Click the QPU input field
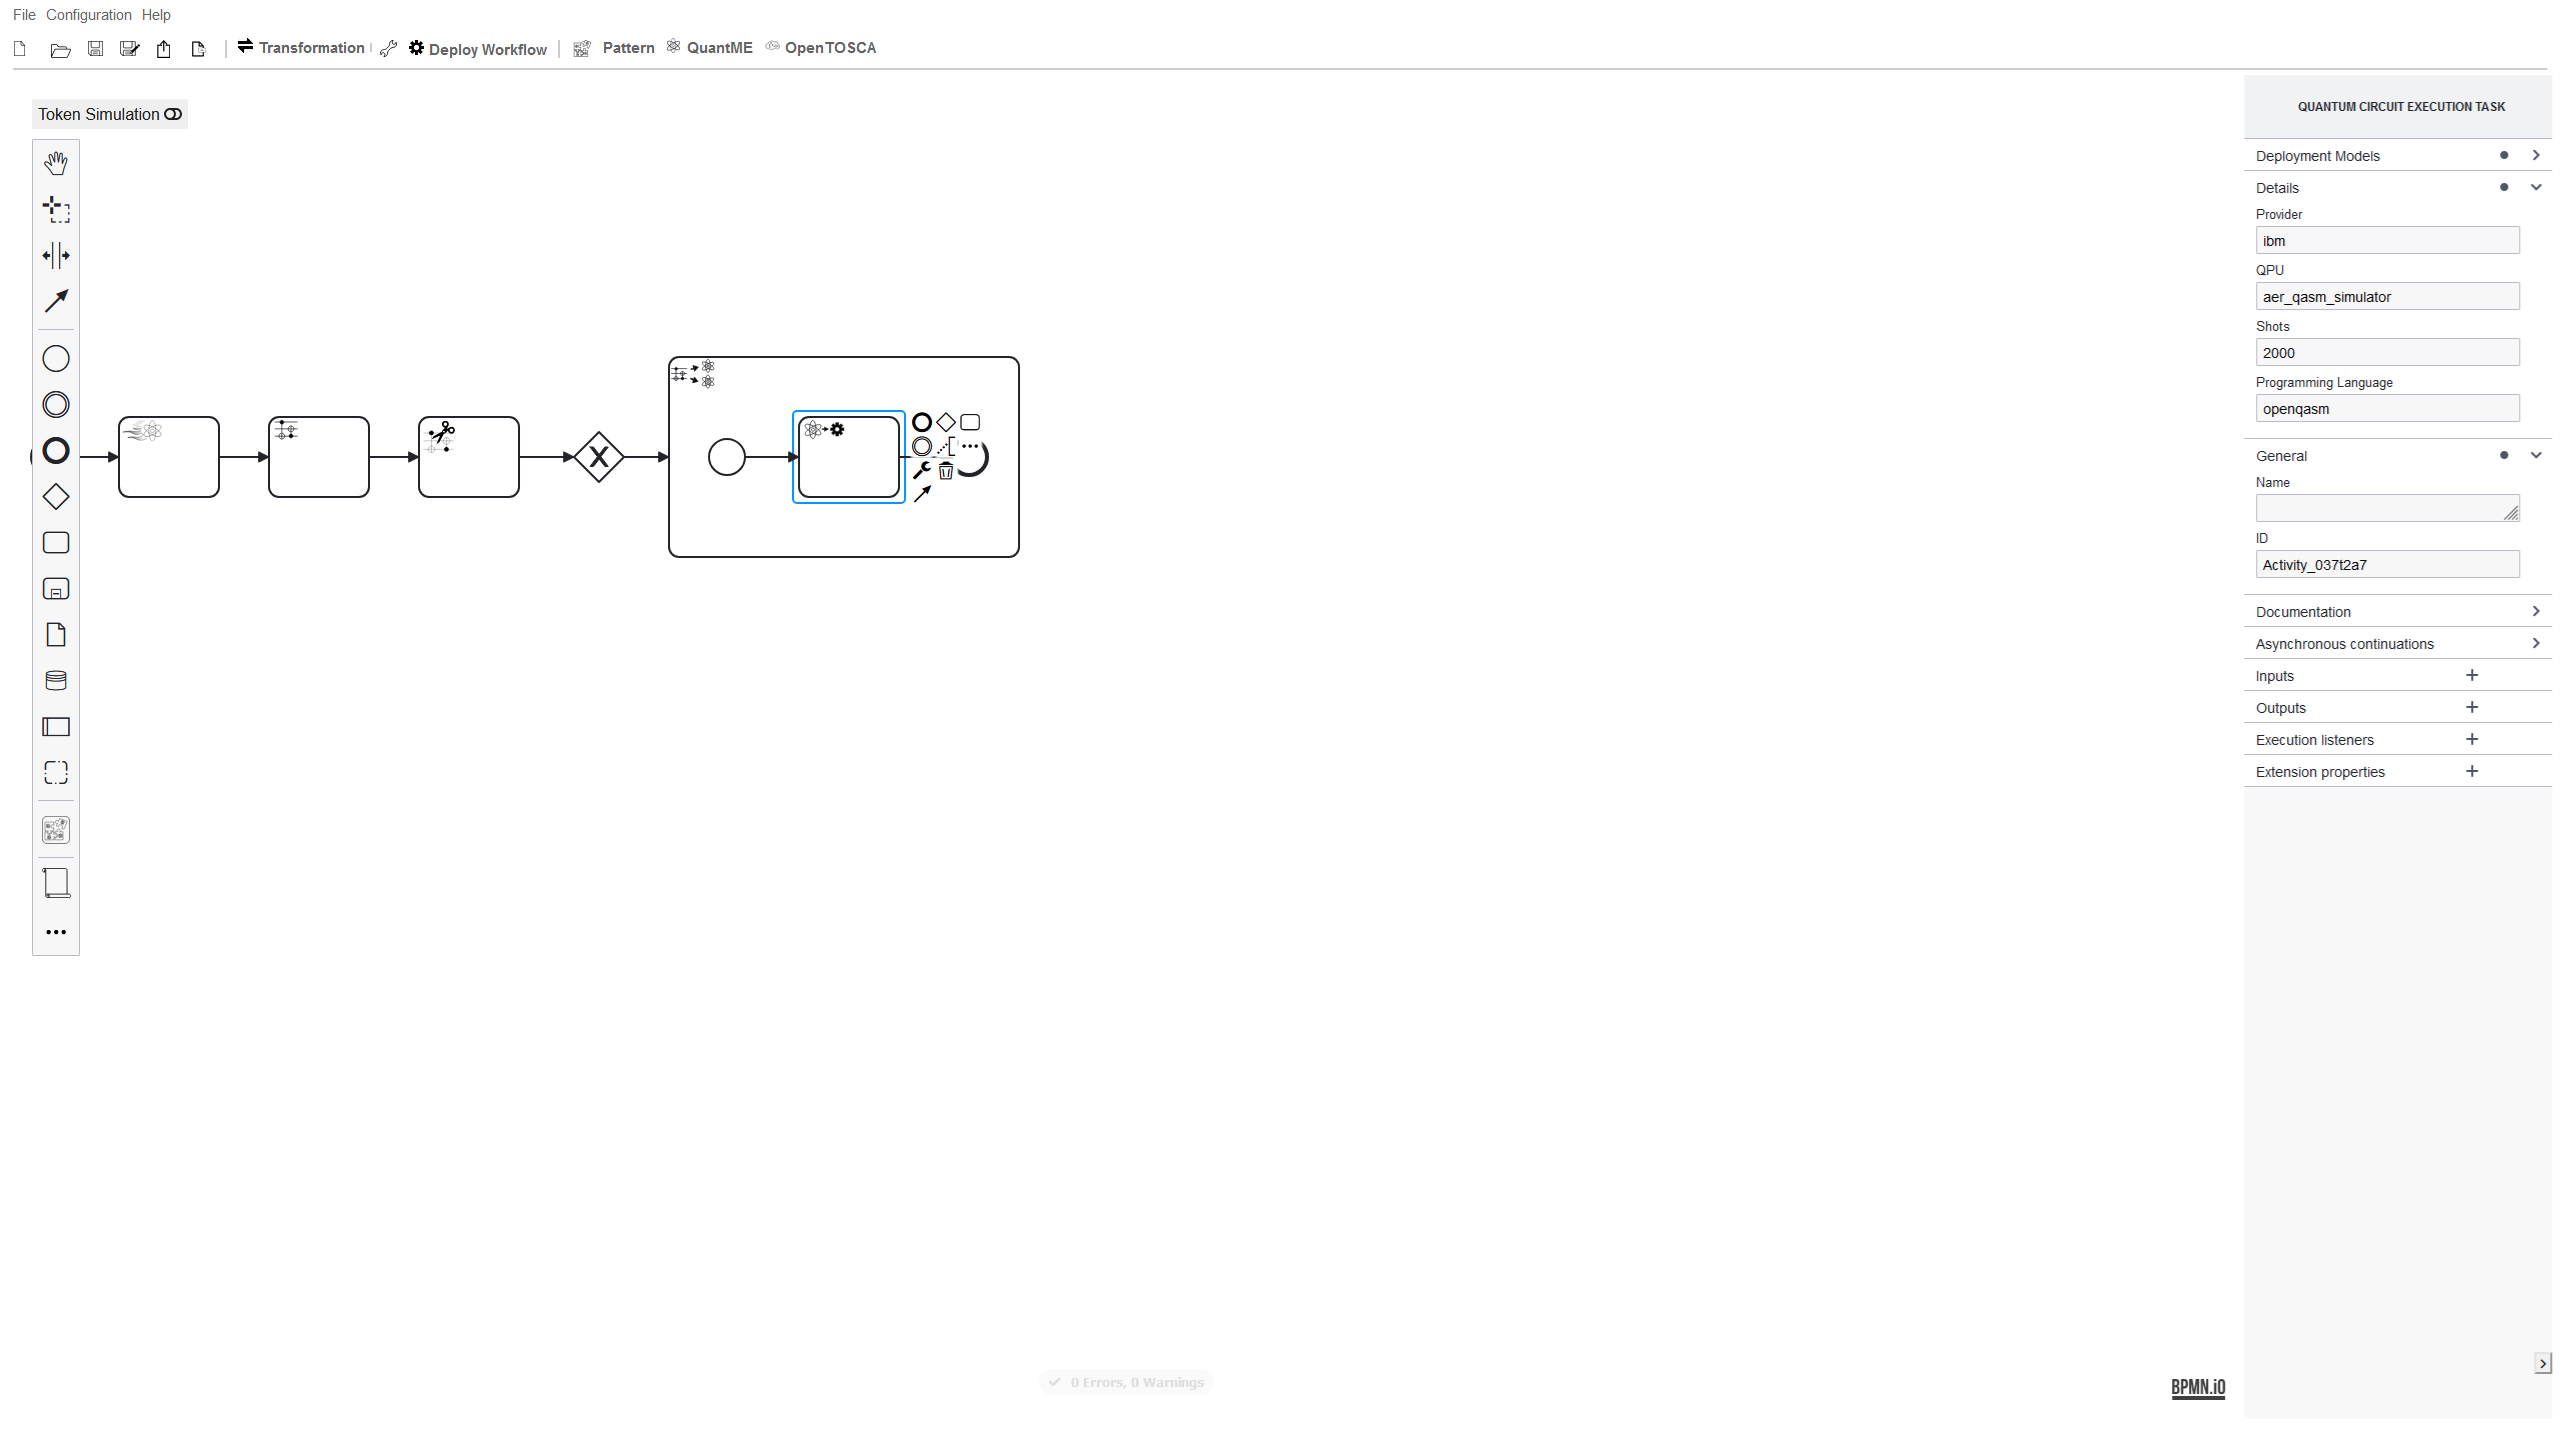Screen dimensions: 2560x1440 pos(2386,295)
